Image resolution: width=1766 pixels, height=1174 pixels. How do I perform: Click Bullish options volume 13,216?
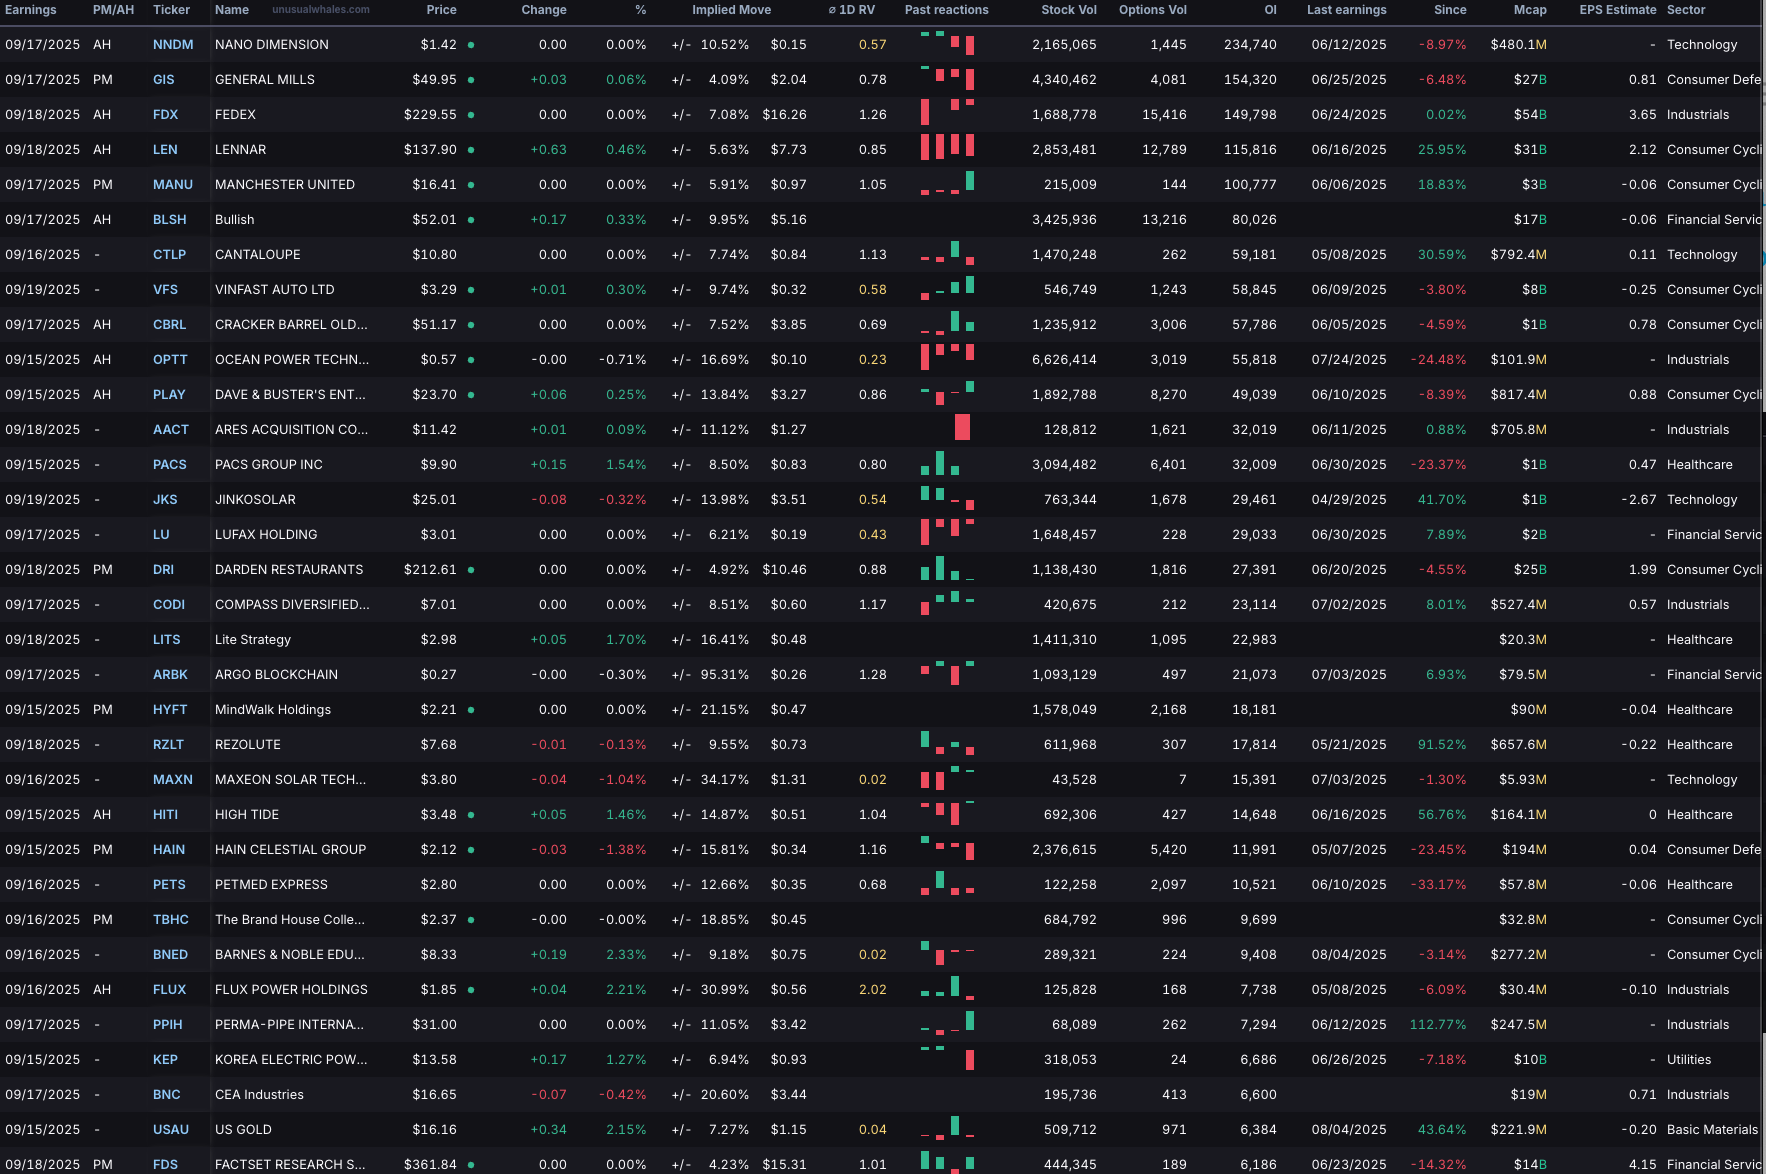point(1164,220)
